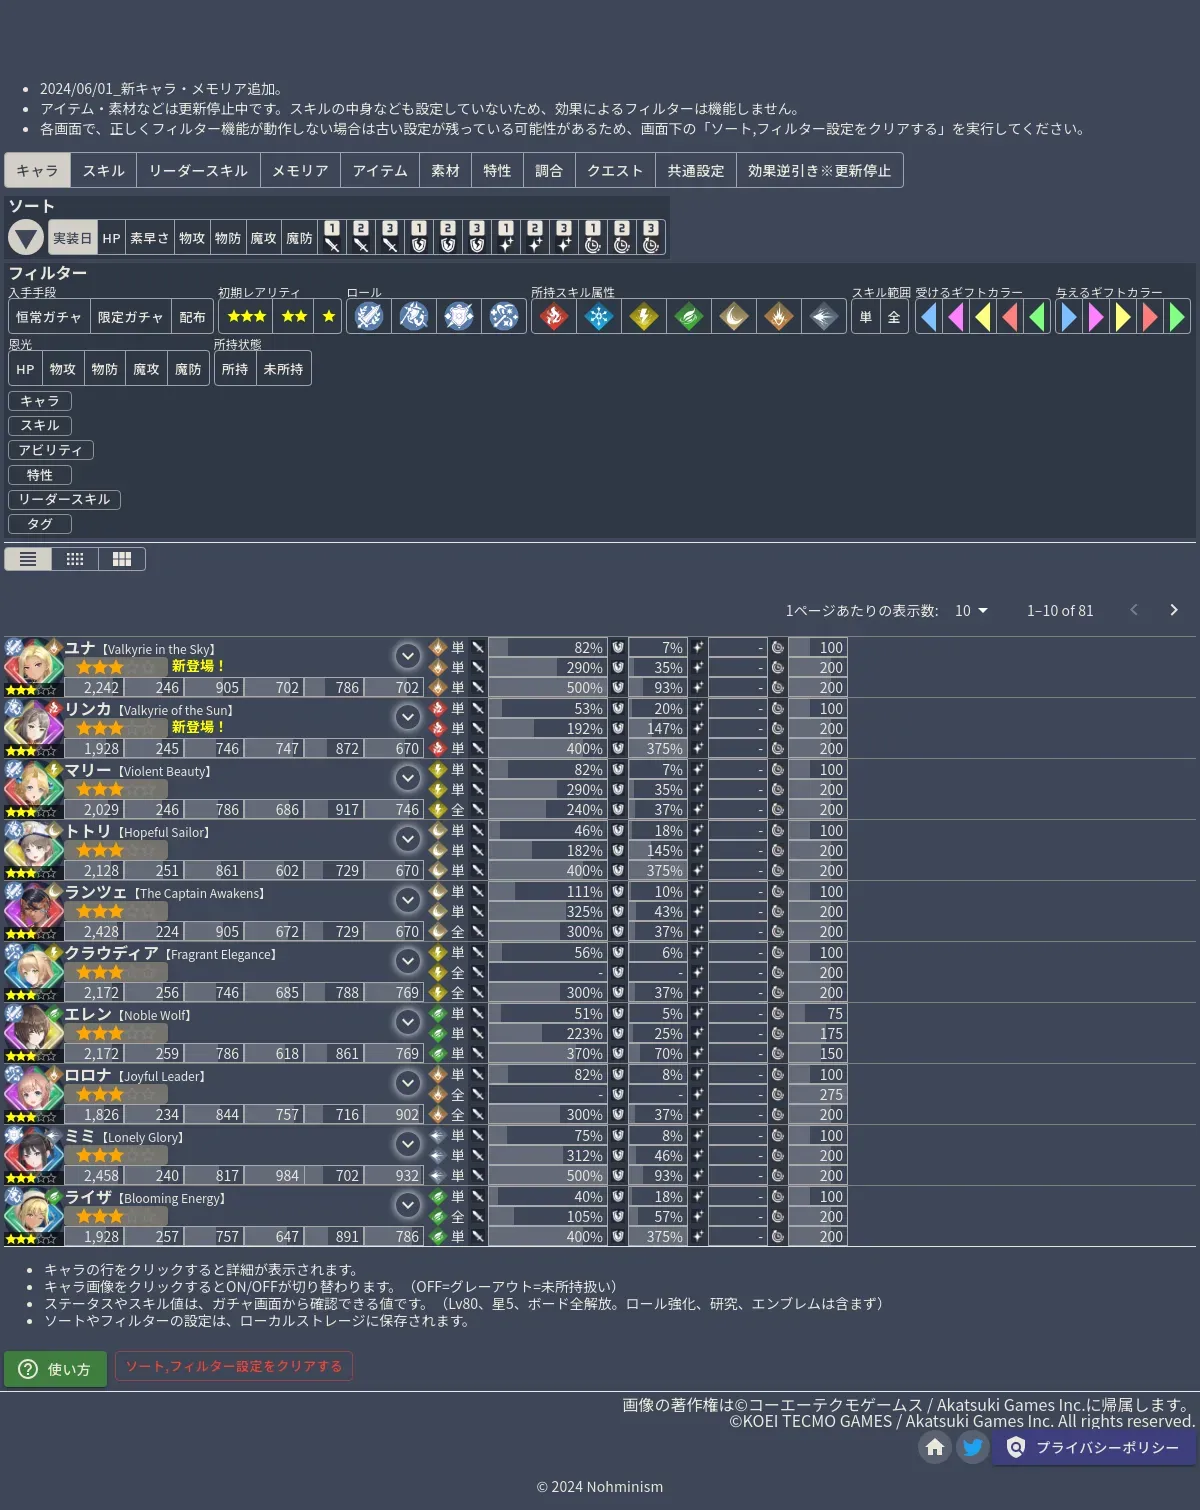Sort by skill 3 sword damage icon
The image size is (1200, 1510).
pyautogui.click(x=391, y=238)
